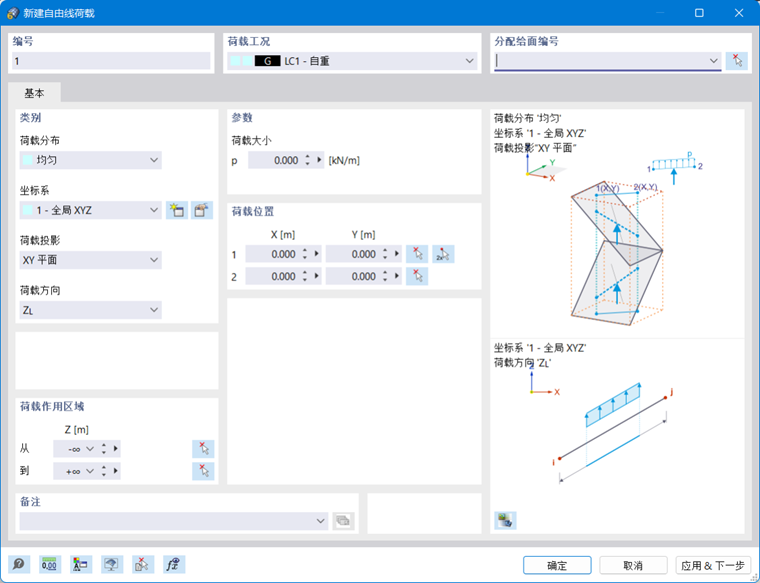
Task: Click the 取消 button
Action: click(633, 565)
